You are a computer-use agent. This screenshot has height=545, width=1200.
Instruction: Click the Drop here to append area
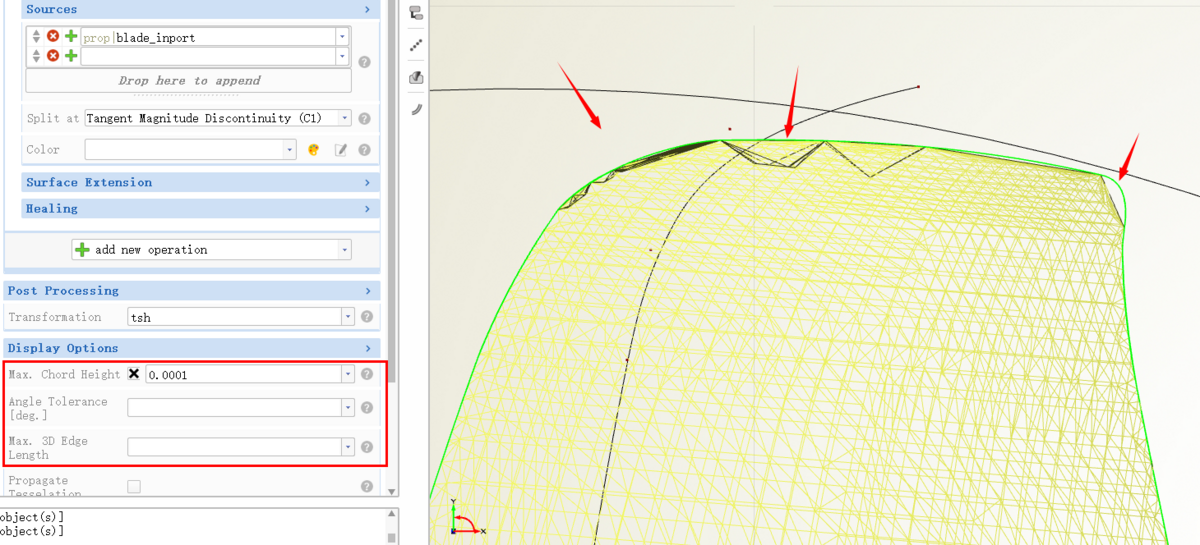(x=189, y=80)
